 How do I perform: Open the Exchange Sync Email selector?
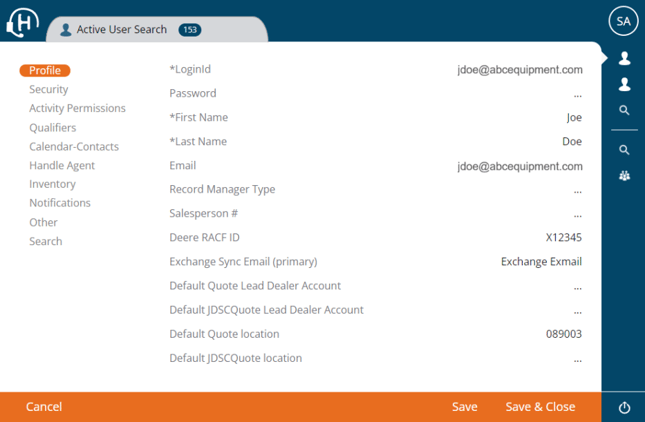tap(541, 262)
